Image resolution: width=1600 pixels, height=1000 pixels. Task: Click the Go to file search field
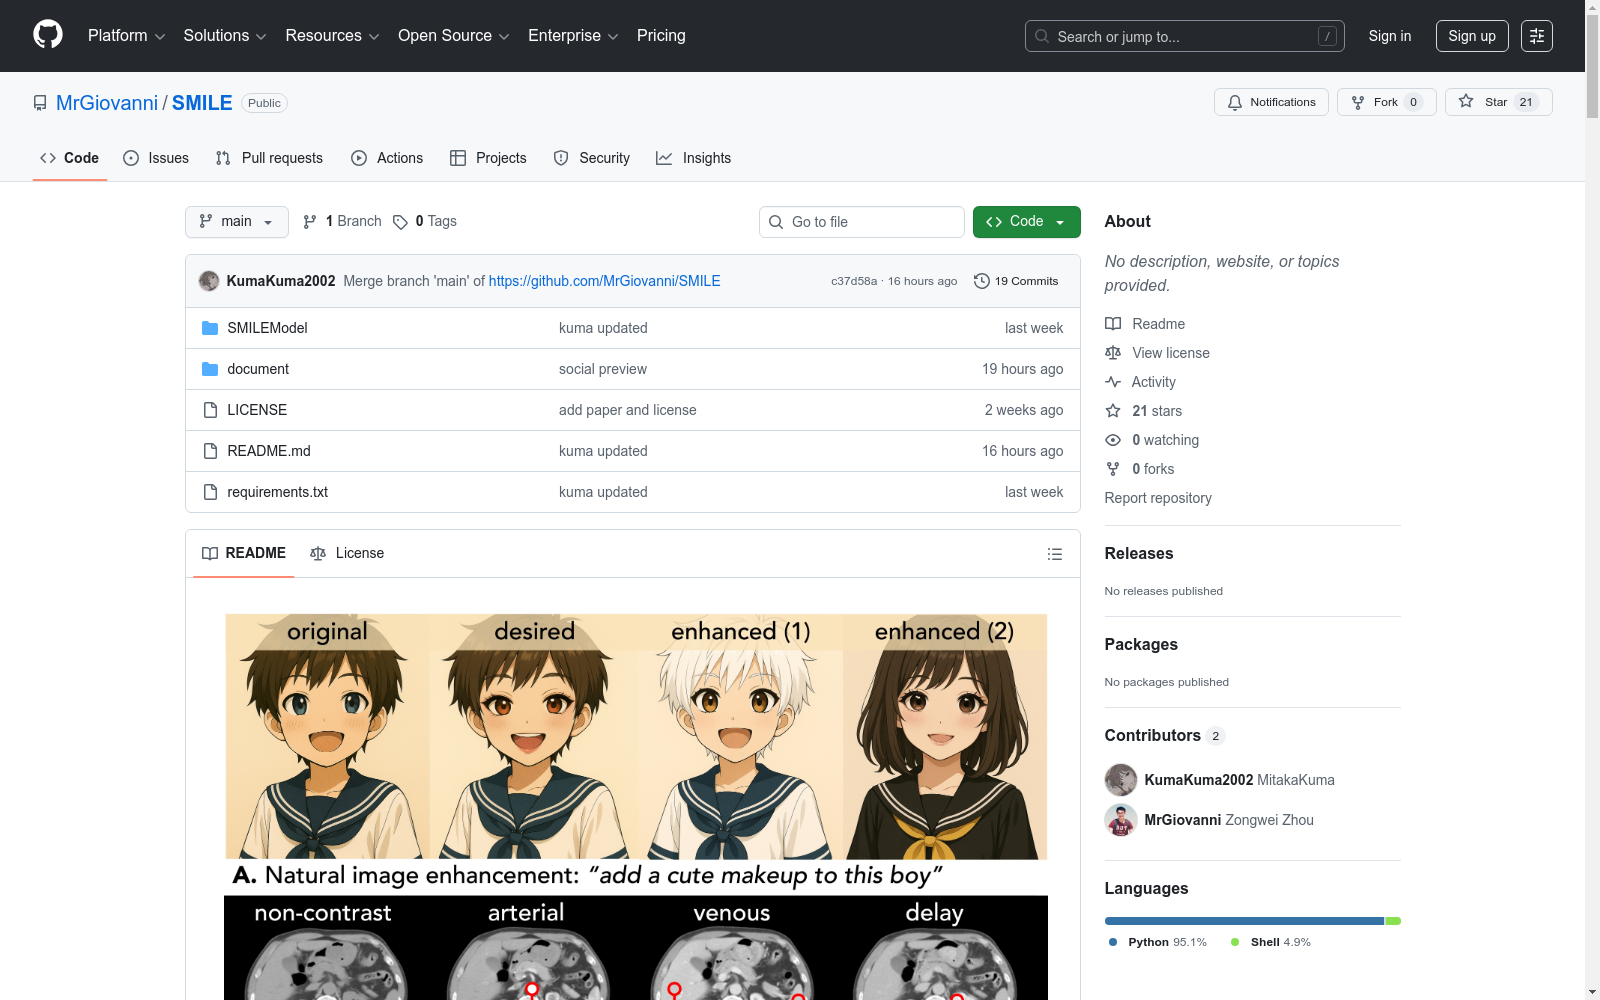click(x=862, y=222)
